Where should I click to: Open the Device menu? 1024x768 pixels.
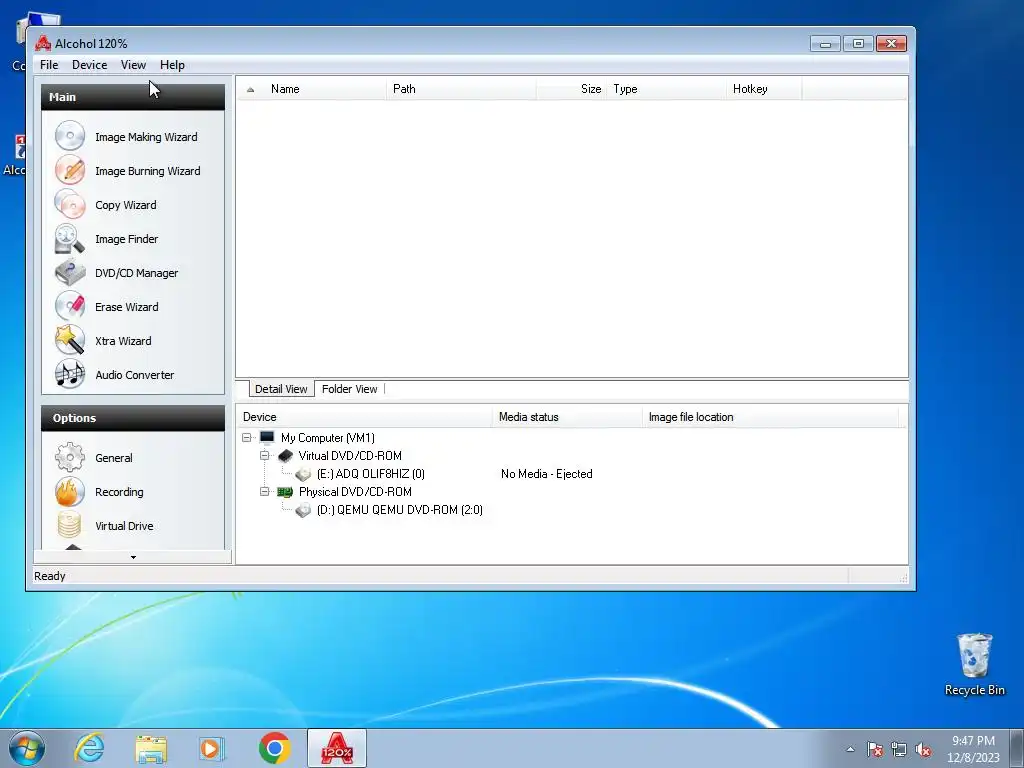coord(89,65)
